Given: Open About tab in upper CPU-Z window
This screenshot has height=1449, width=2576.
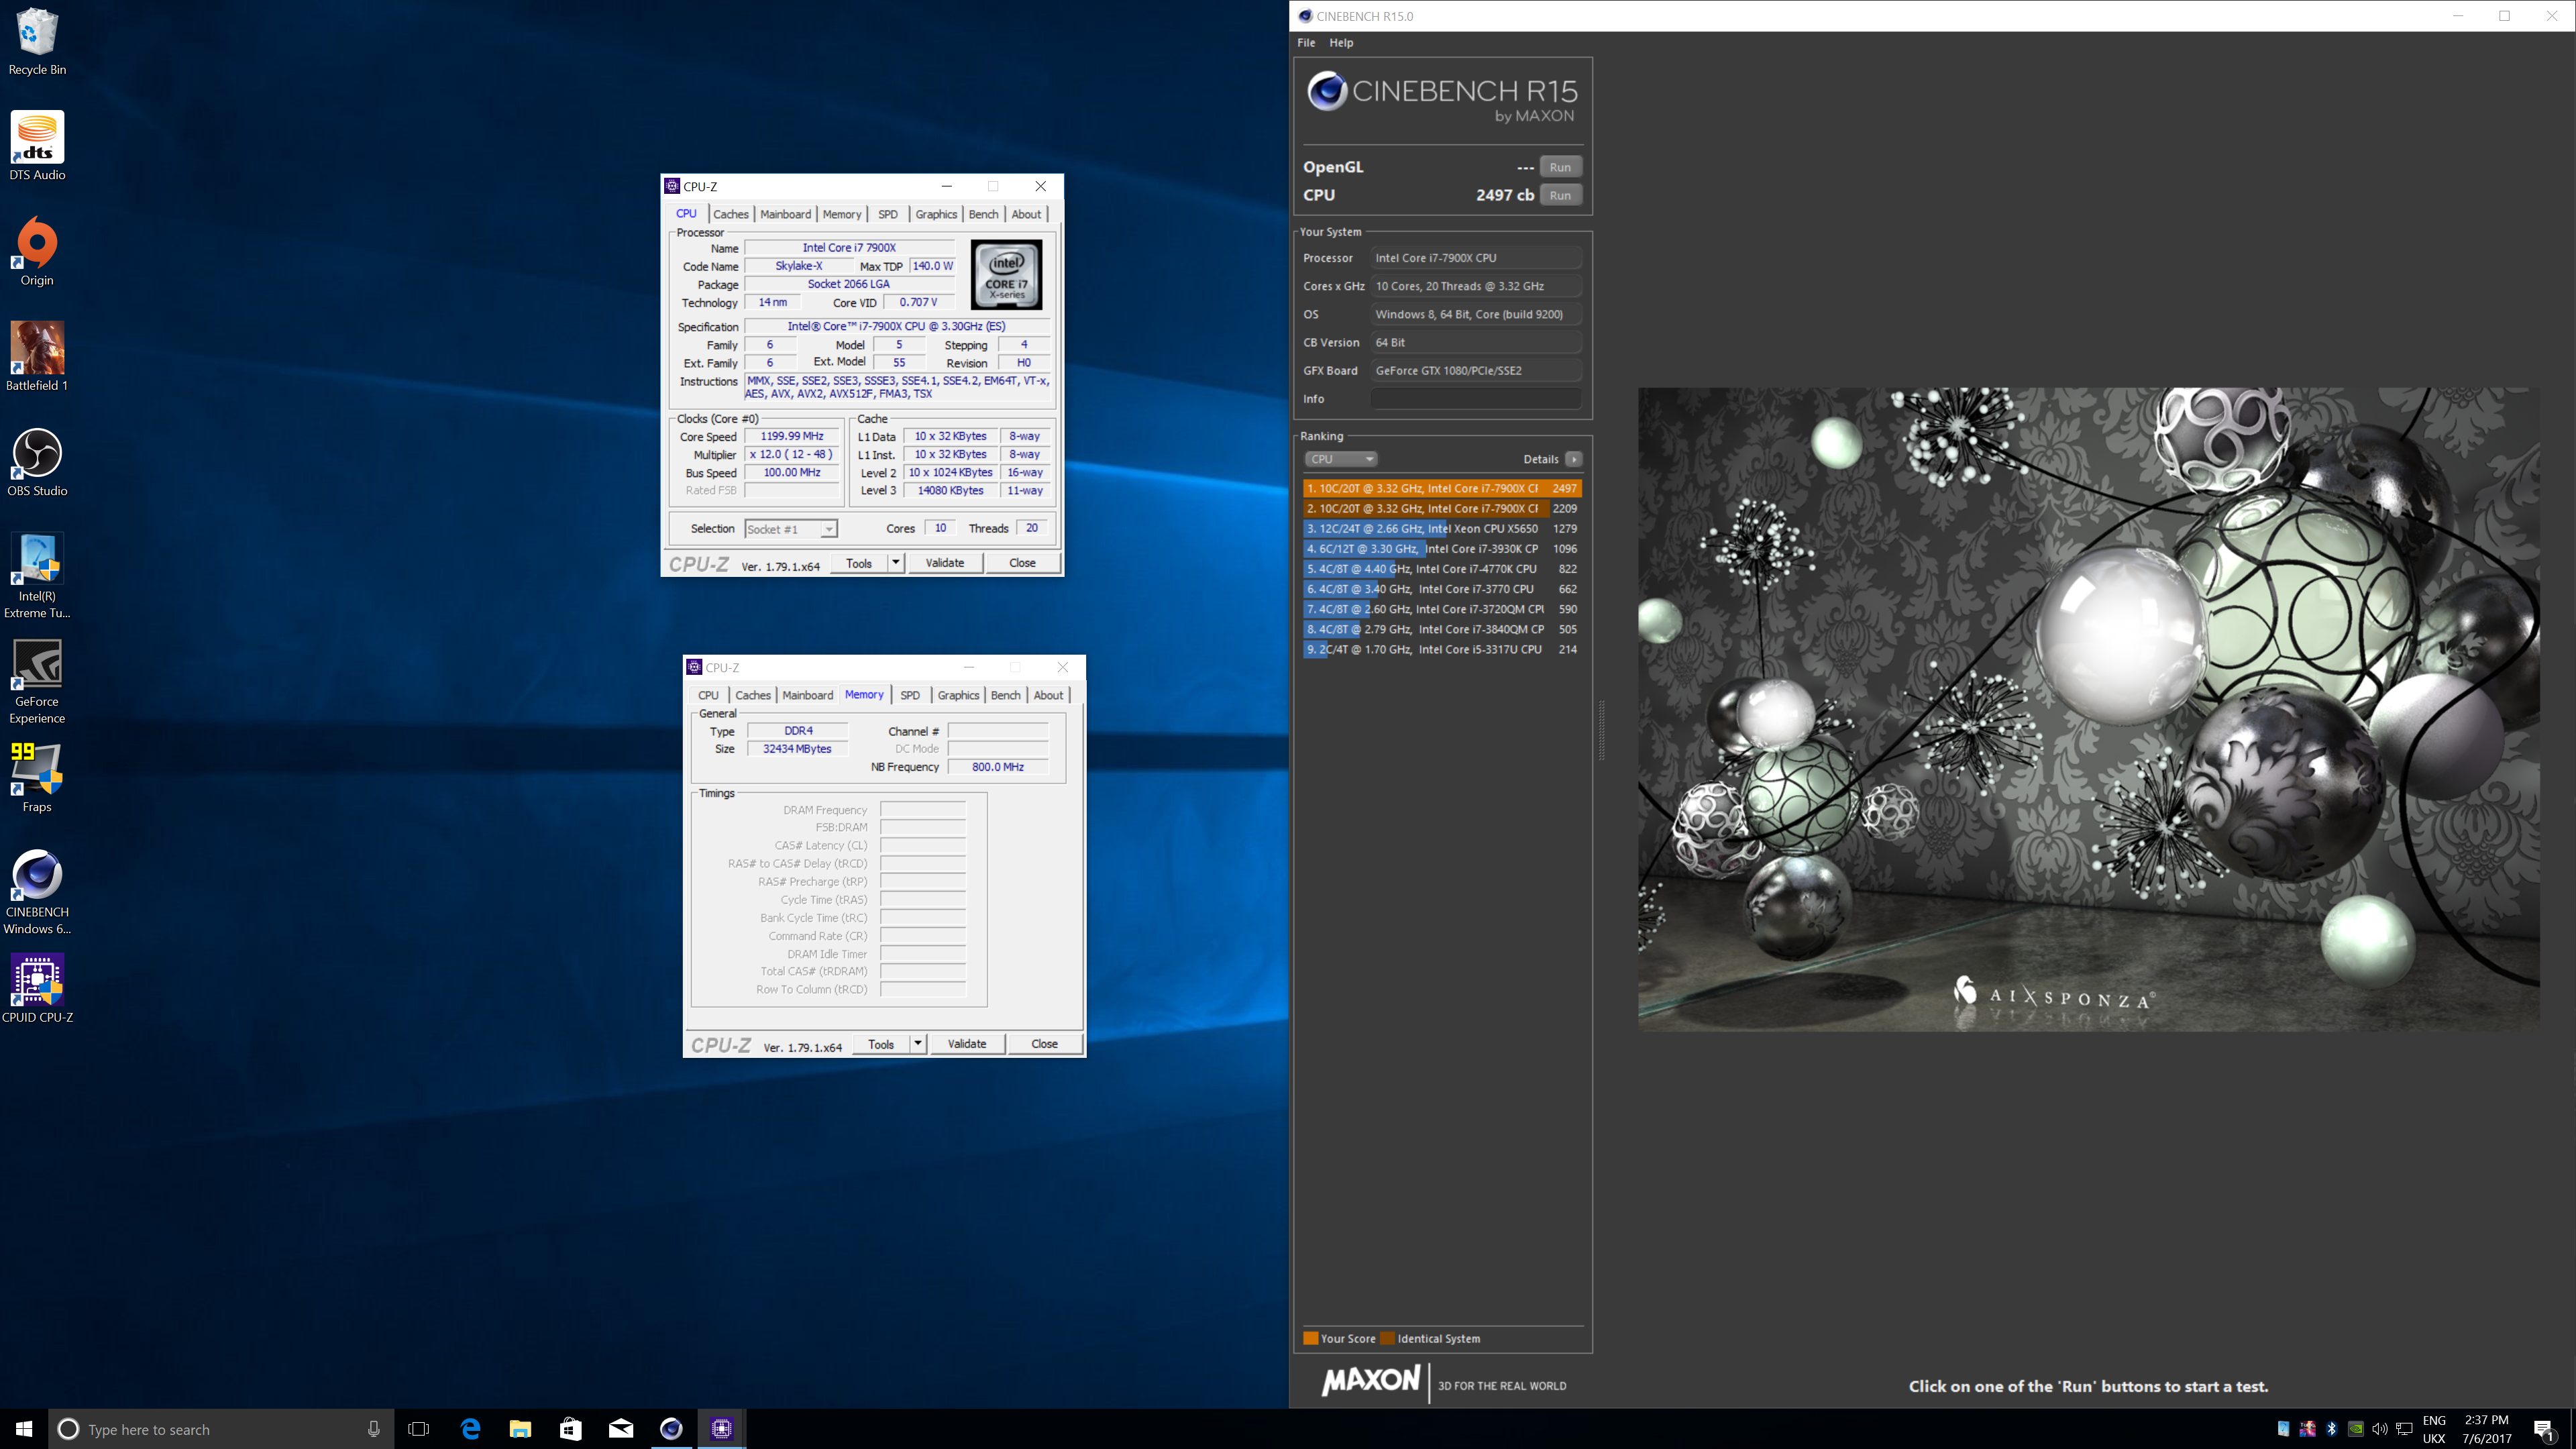Looking at the screenshot, I should [x=1026, y=214].
